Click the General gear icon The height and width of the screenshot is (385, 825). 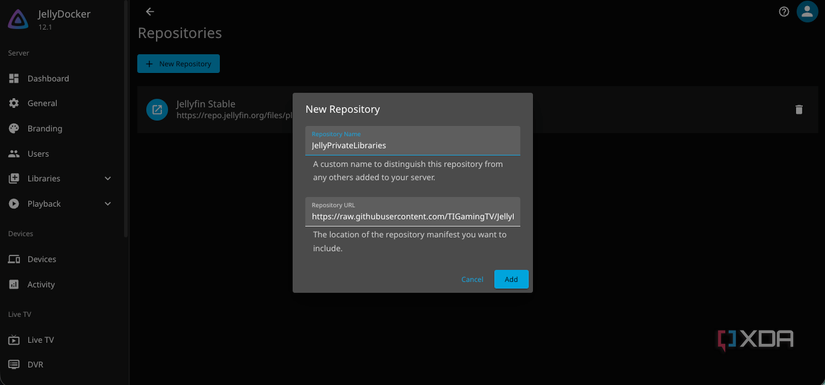[14, 103]
